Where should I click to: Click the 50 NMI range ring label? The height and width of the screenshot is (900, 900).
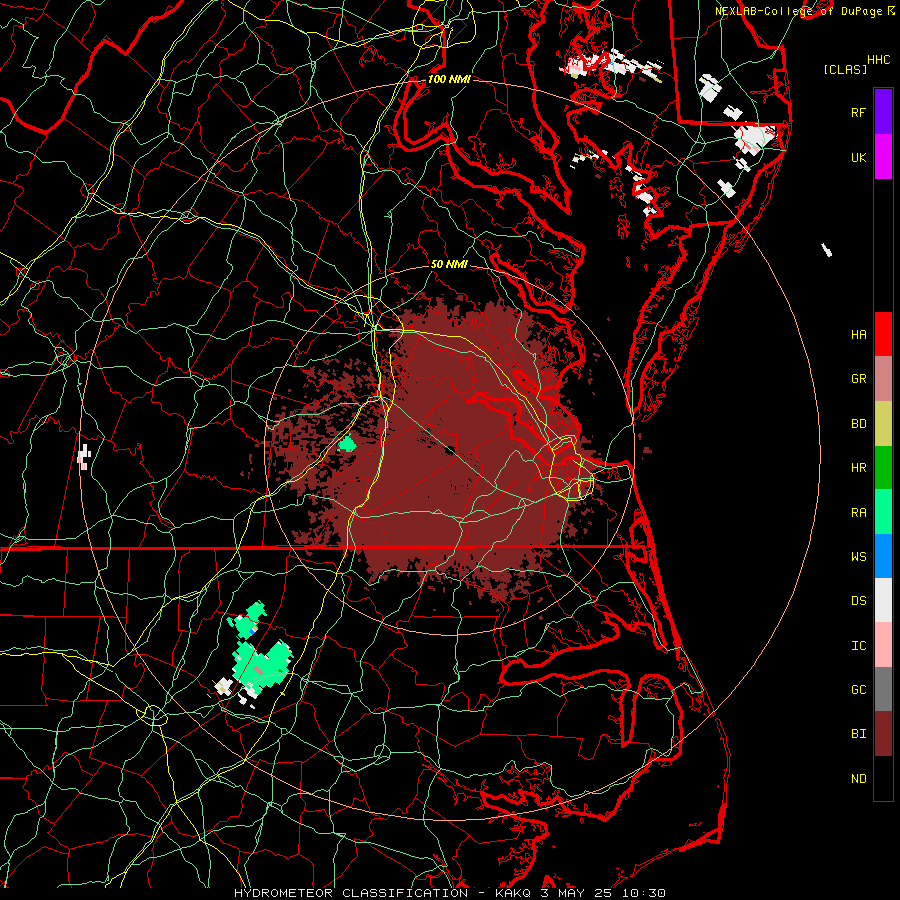[x=449, y=264]
